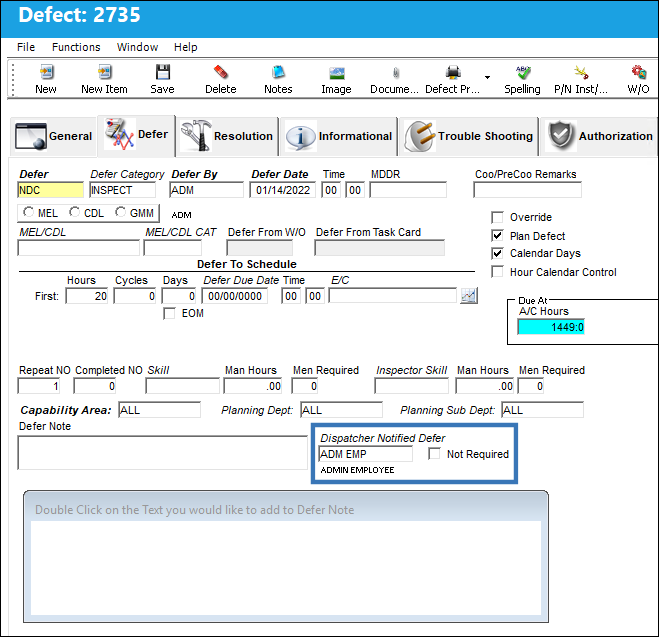The width and height of the screenshot is (659, 637).
Task: Click the Defer Date field 01/14/2022
Action: click(x=282, y=190)
